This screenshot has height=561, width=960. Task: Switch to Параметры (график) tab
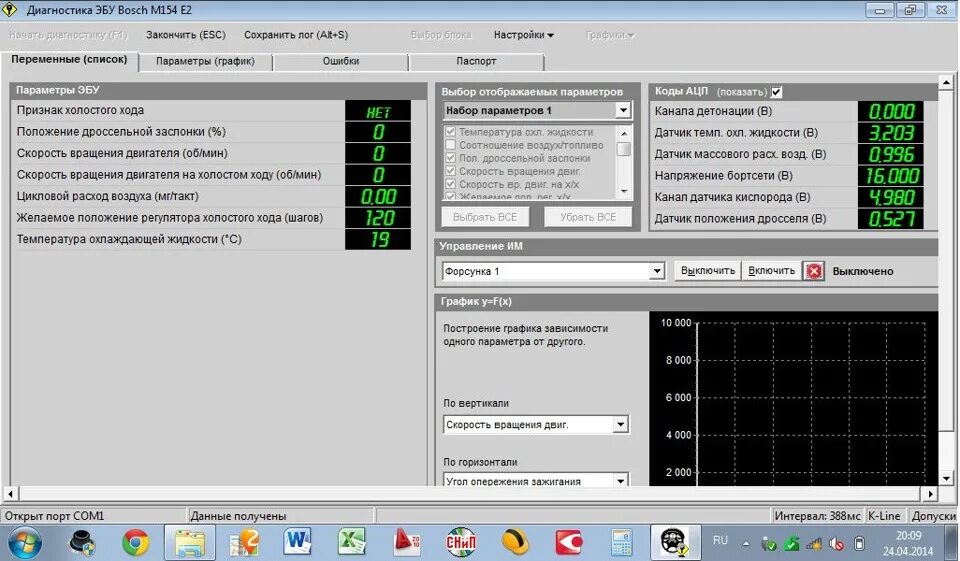click(205, 61)
